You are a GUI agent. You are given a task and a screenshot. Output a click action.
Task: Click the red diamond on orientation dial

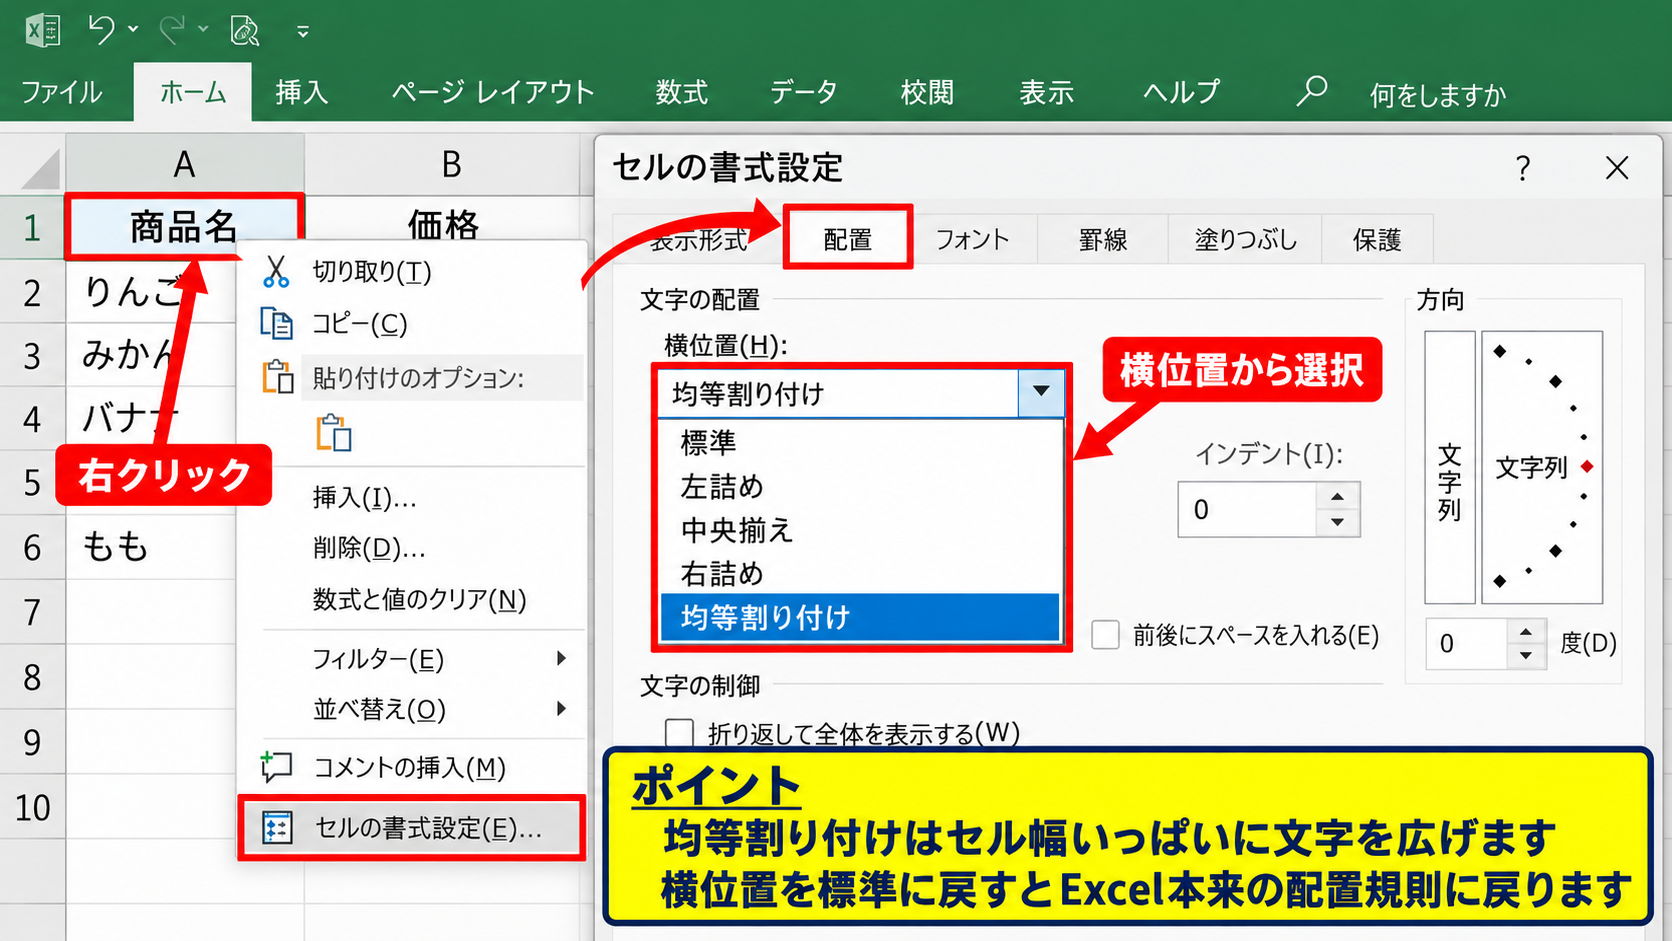(x=1587, y=467)
